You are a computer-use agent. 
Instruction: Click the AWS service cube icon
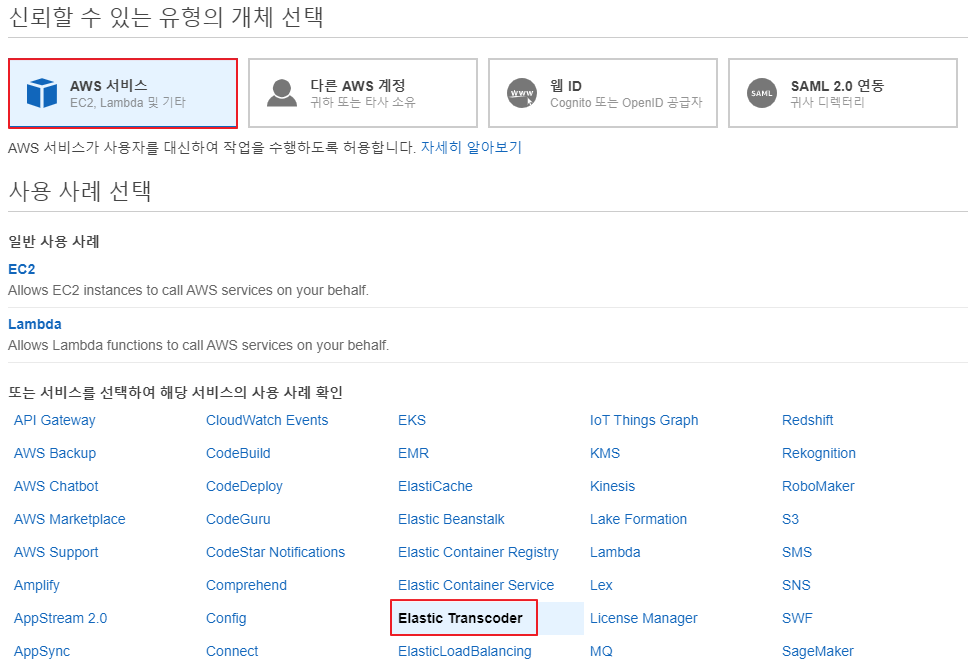click(x=42, y=93)
